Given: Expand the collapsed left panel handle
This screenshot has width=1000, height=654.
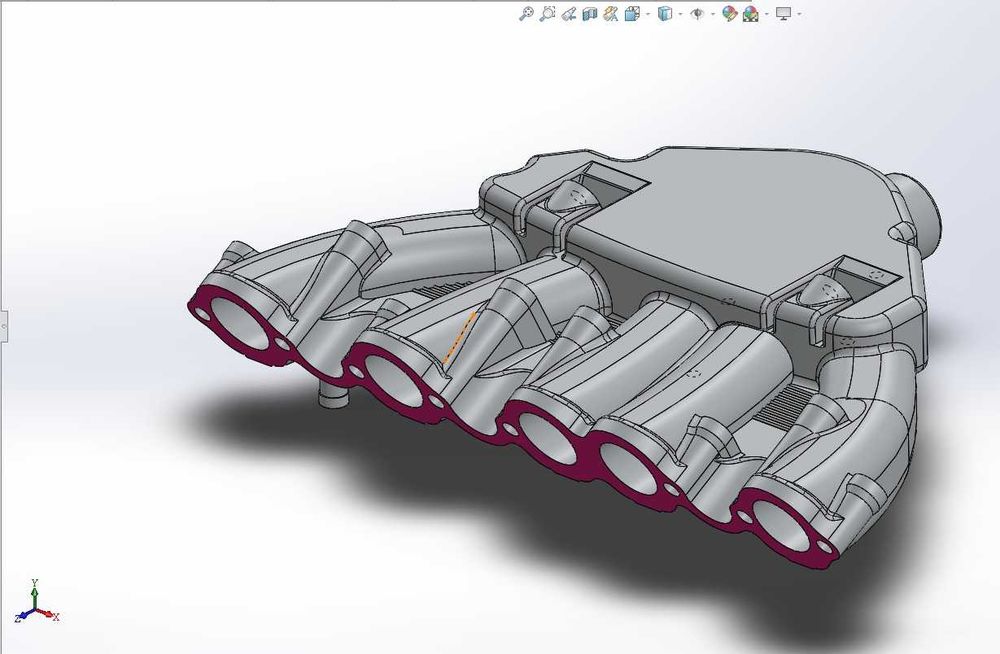Looking at the screenshot, I should [x=3, y=326].
